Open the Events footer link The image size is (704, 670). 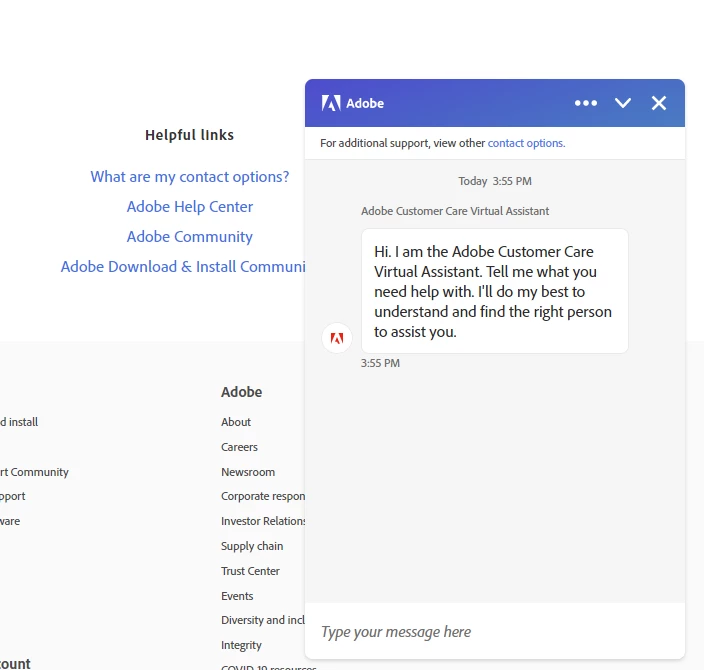pyautogui.click(x=237, y=596)
